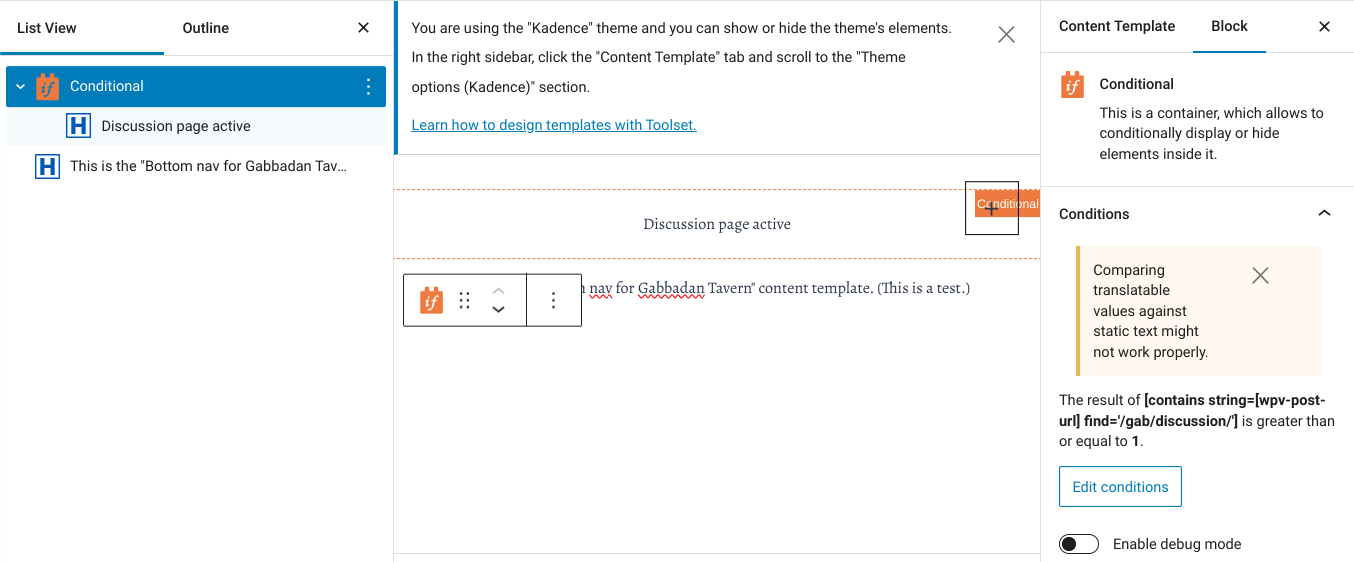1354x562 pixels.
Task: Click the Heading icon beside Discussion page active
Action: coord(78,126)
